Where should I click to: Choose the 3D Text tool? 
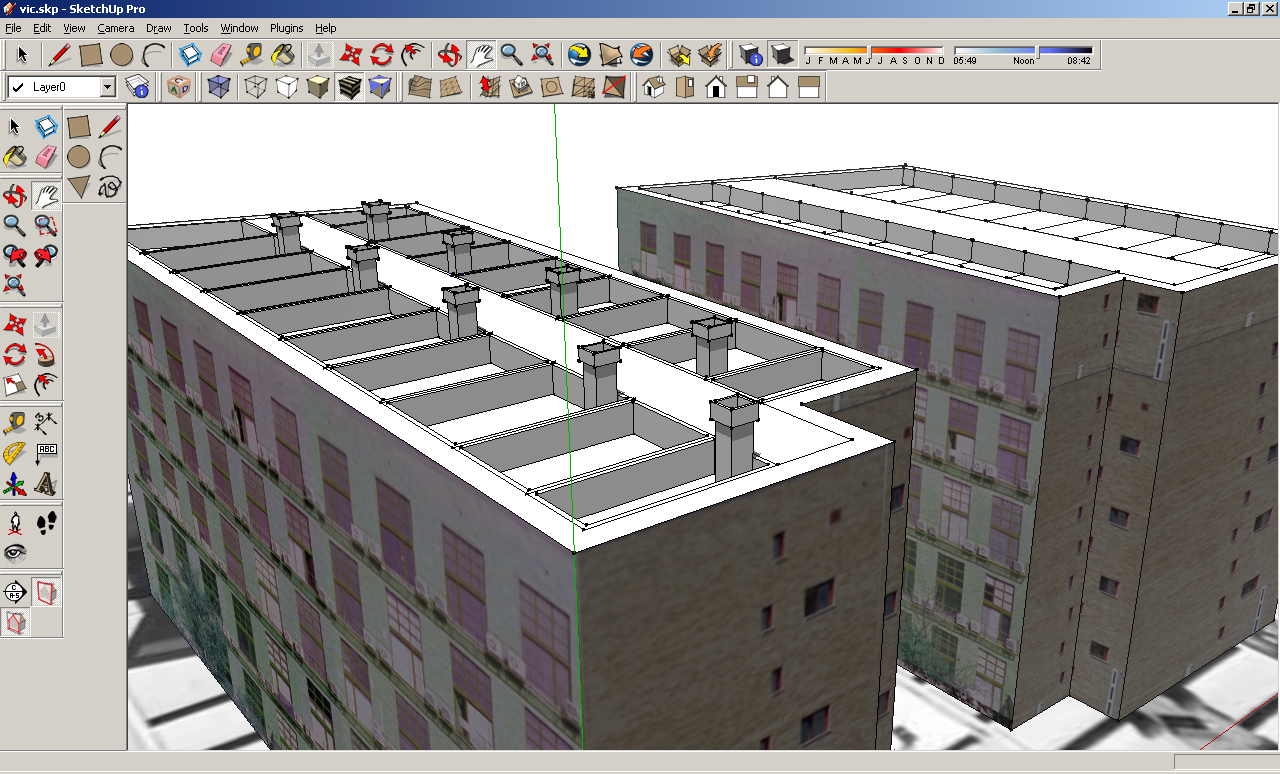point(45,484)
